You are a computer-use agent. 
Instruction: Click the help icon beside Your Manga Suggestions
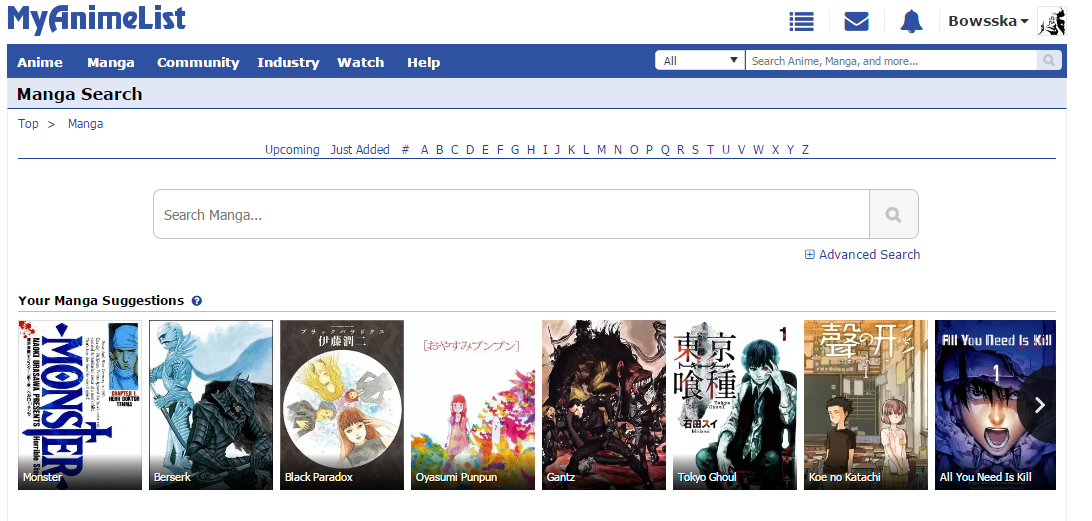[196, 301]
